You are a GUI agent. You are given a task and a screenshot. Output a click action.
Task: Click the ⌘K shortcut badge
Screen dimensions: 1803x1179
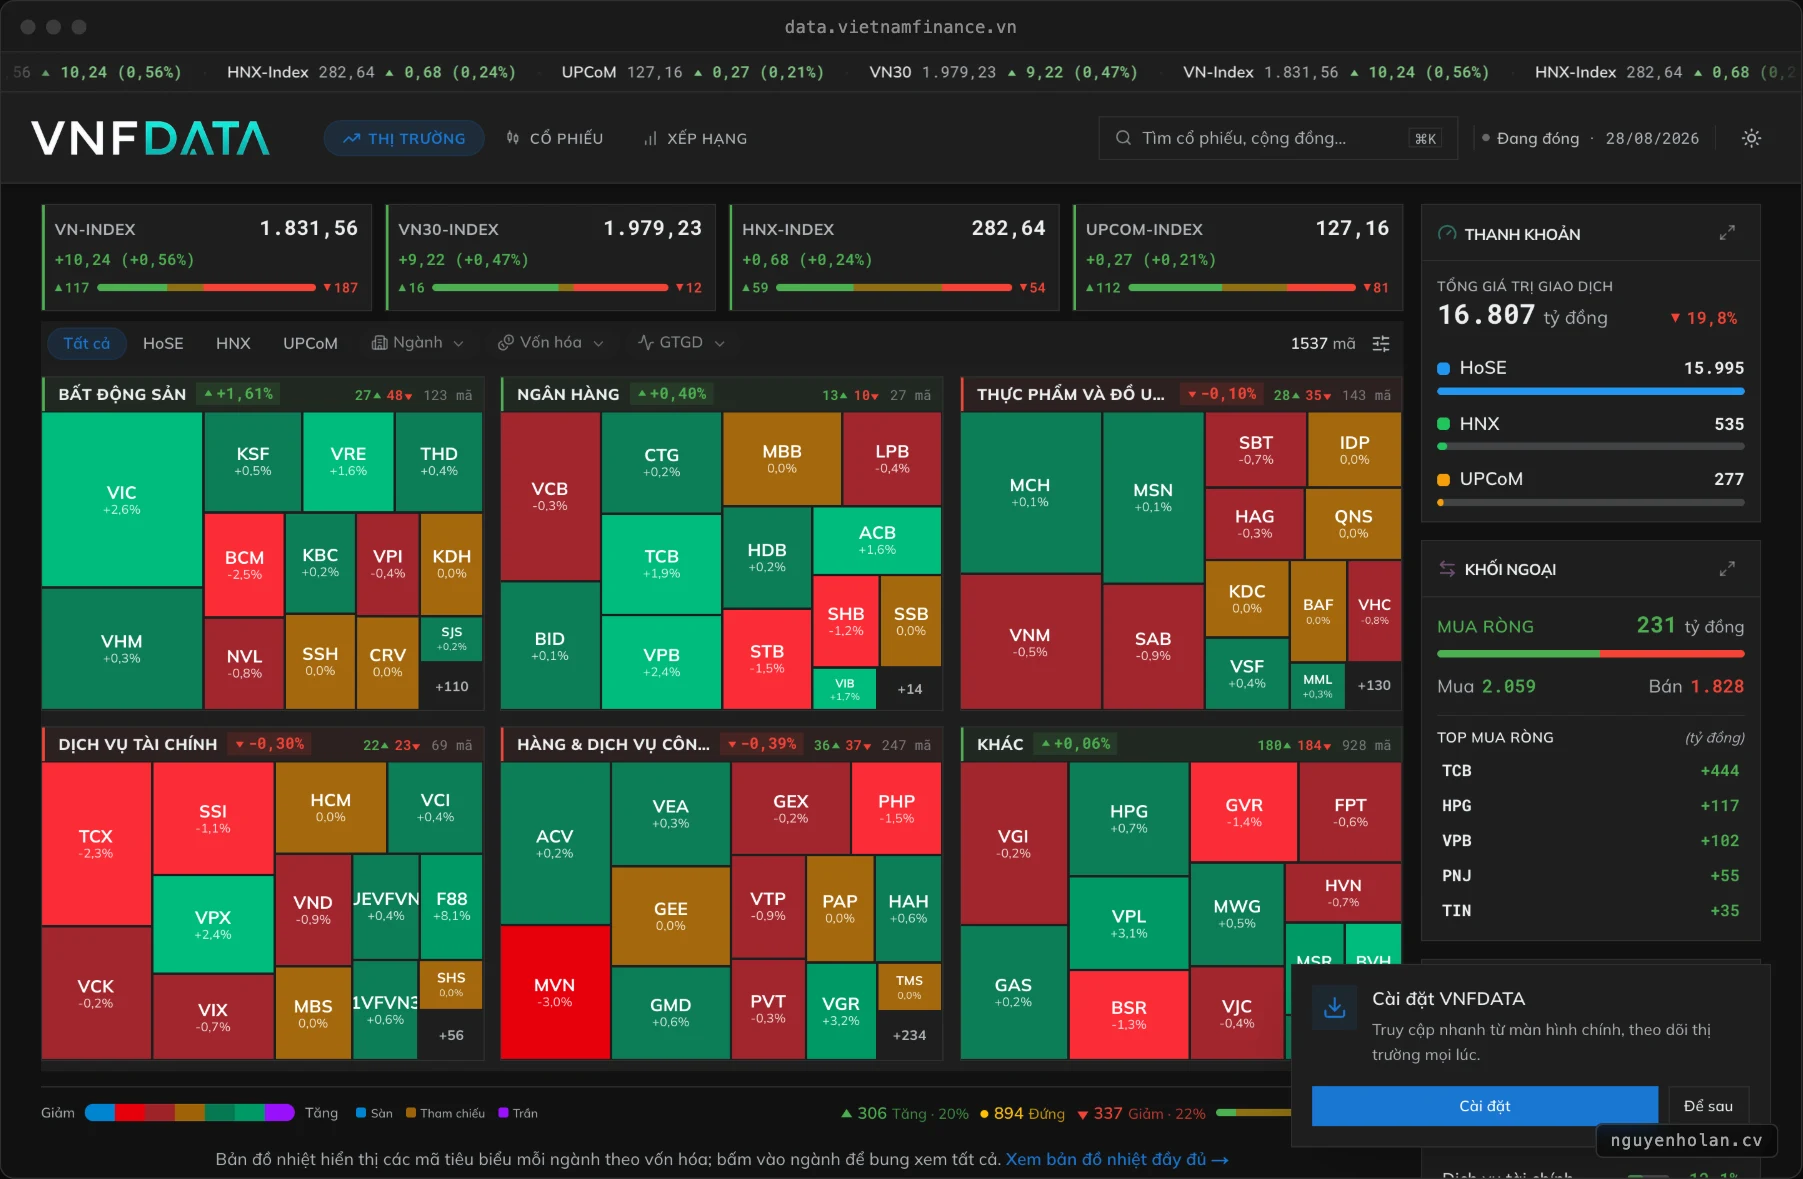[x=1425, y=139]
